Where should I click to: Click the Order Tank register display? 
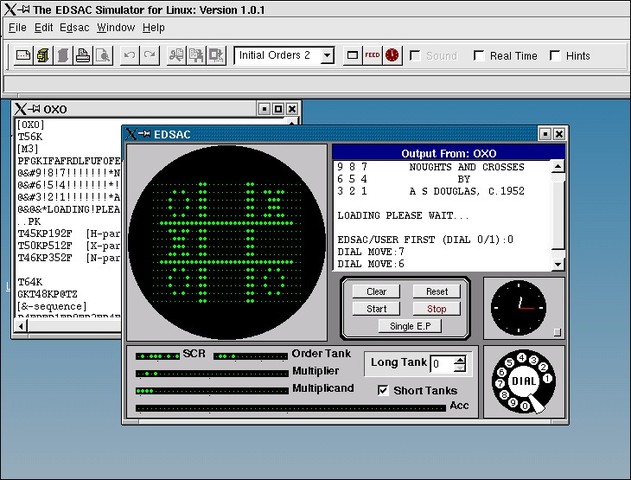click(x=250, y=356)
